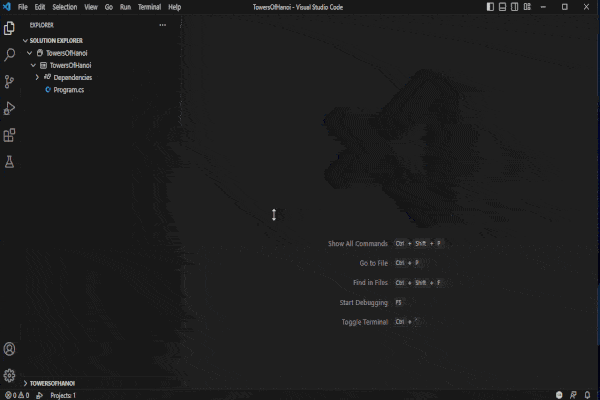Open the Terminal menu

tap(148, 7)
